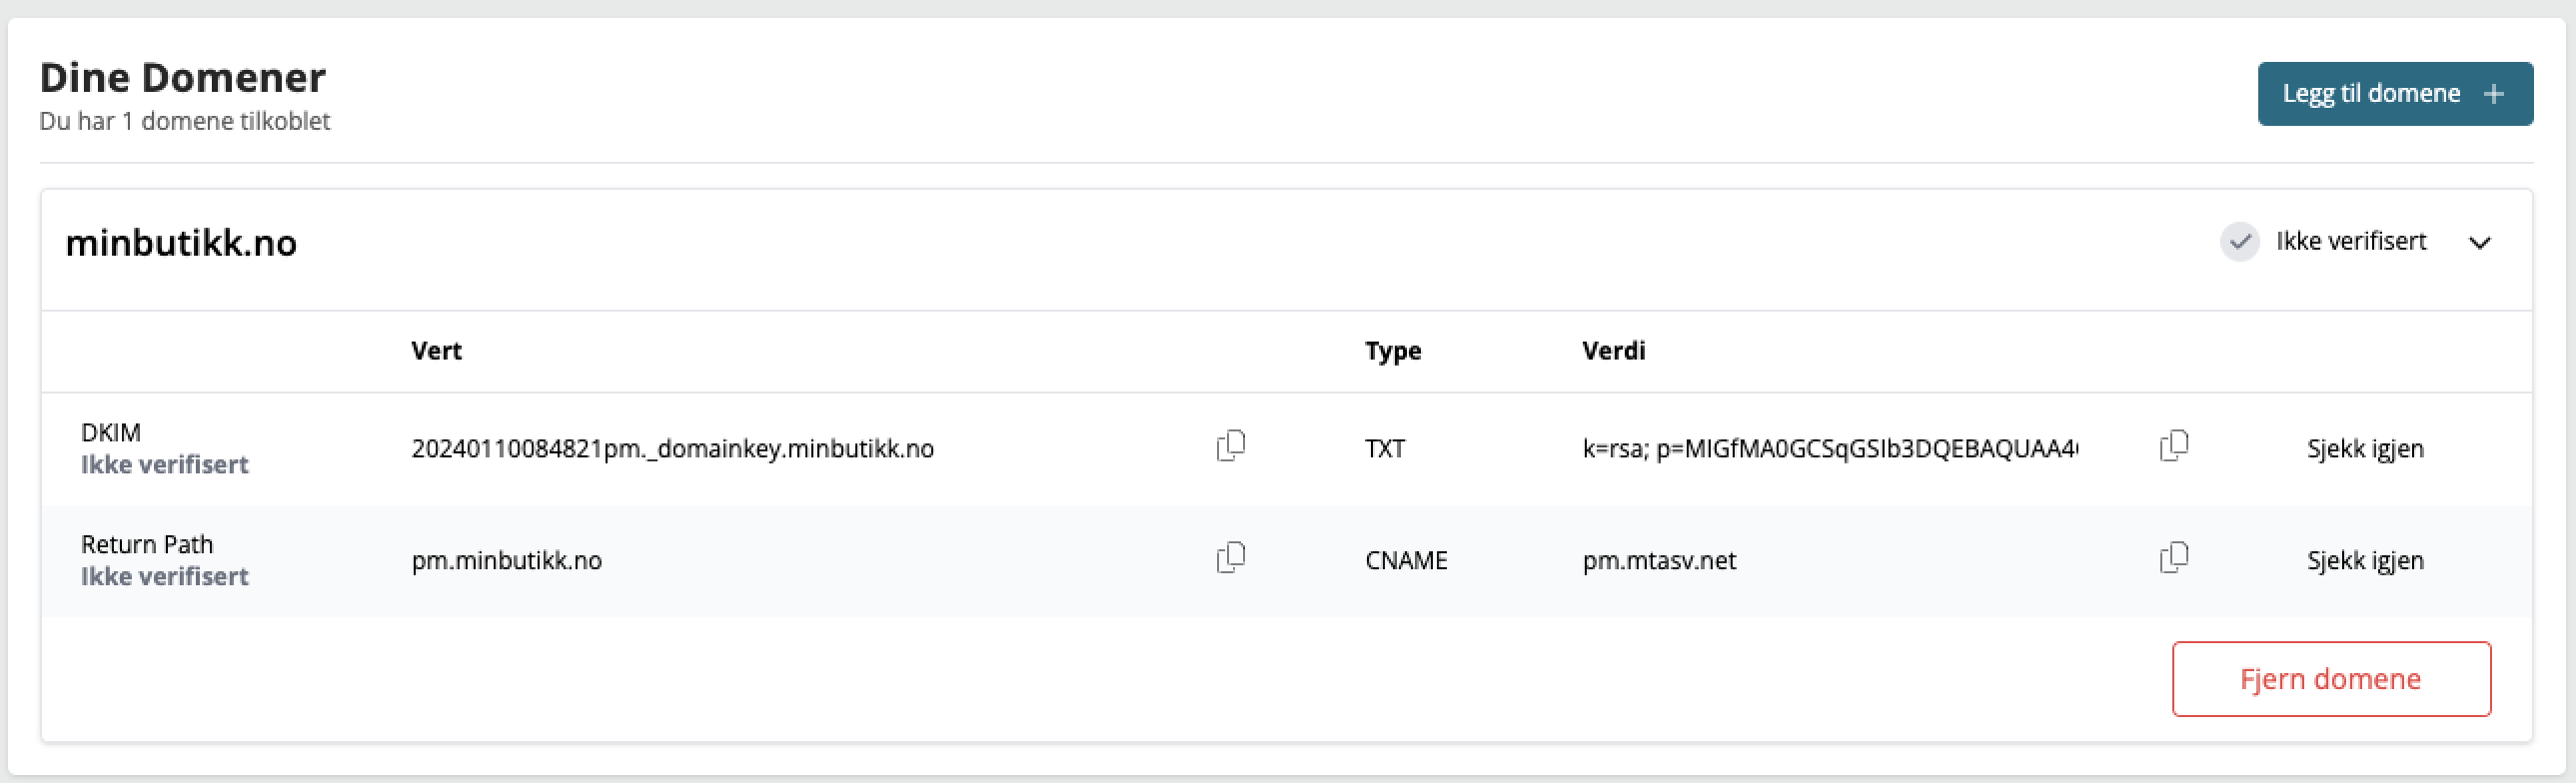Click the minbutikk.no domain title

click(x=181, y=243)
